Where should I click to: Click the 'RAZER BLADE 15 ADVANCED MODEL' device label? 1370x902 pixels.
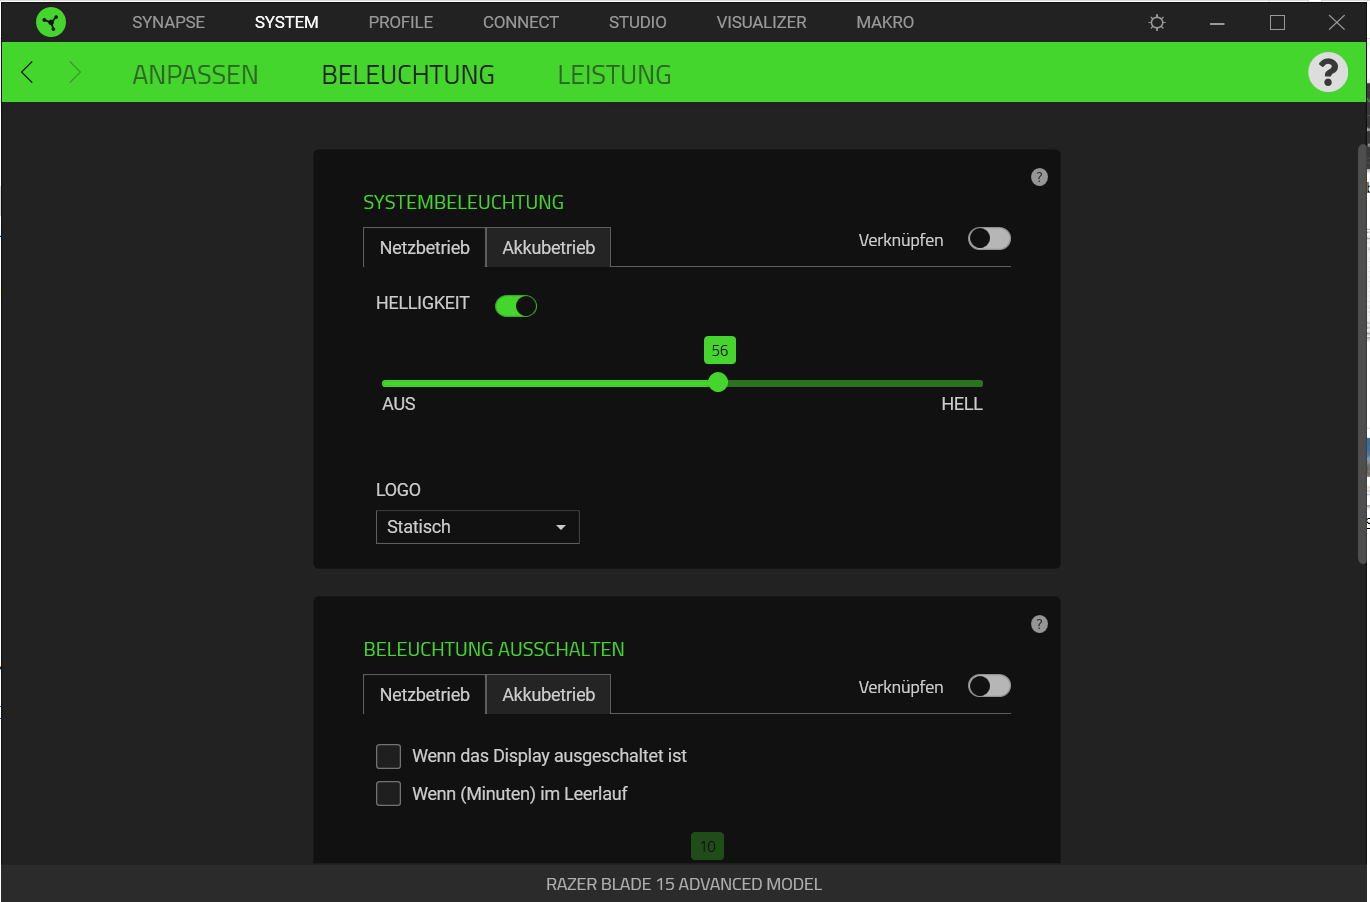pyautogui.click(x=684, y=884)
